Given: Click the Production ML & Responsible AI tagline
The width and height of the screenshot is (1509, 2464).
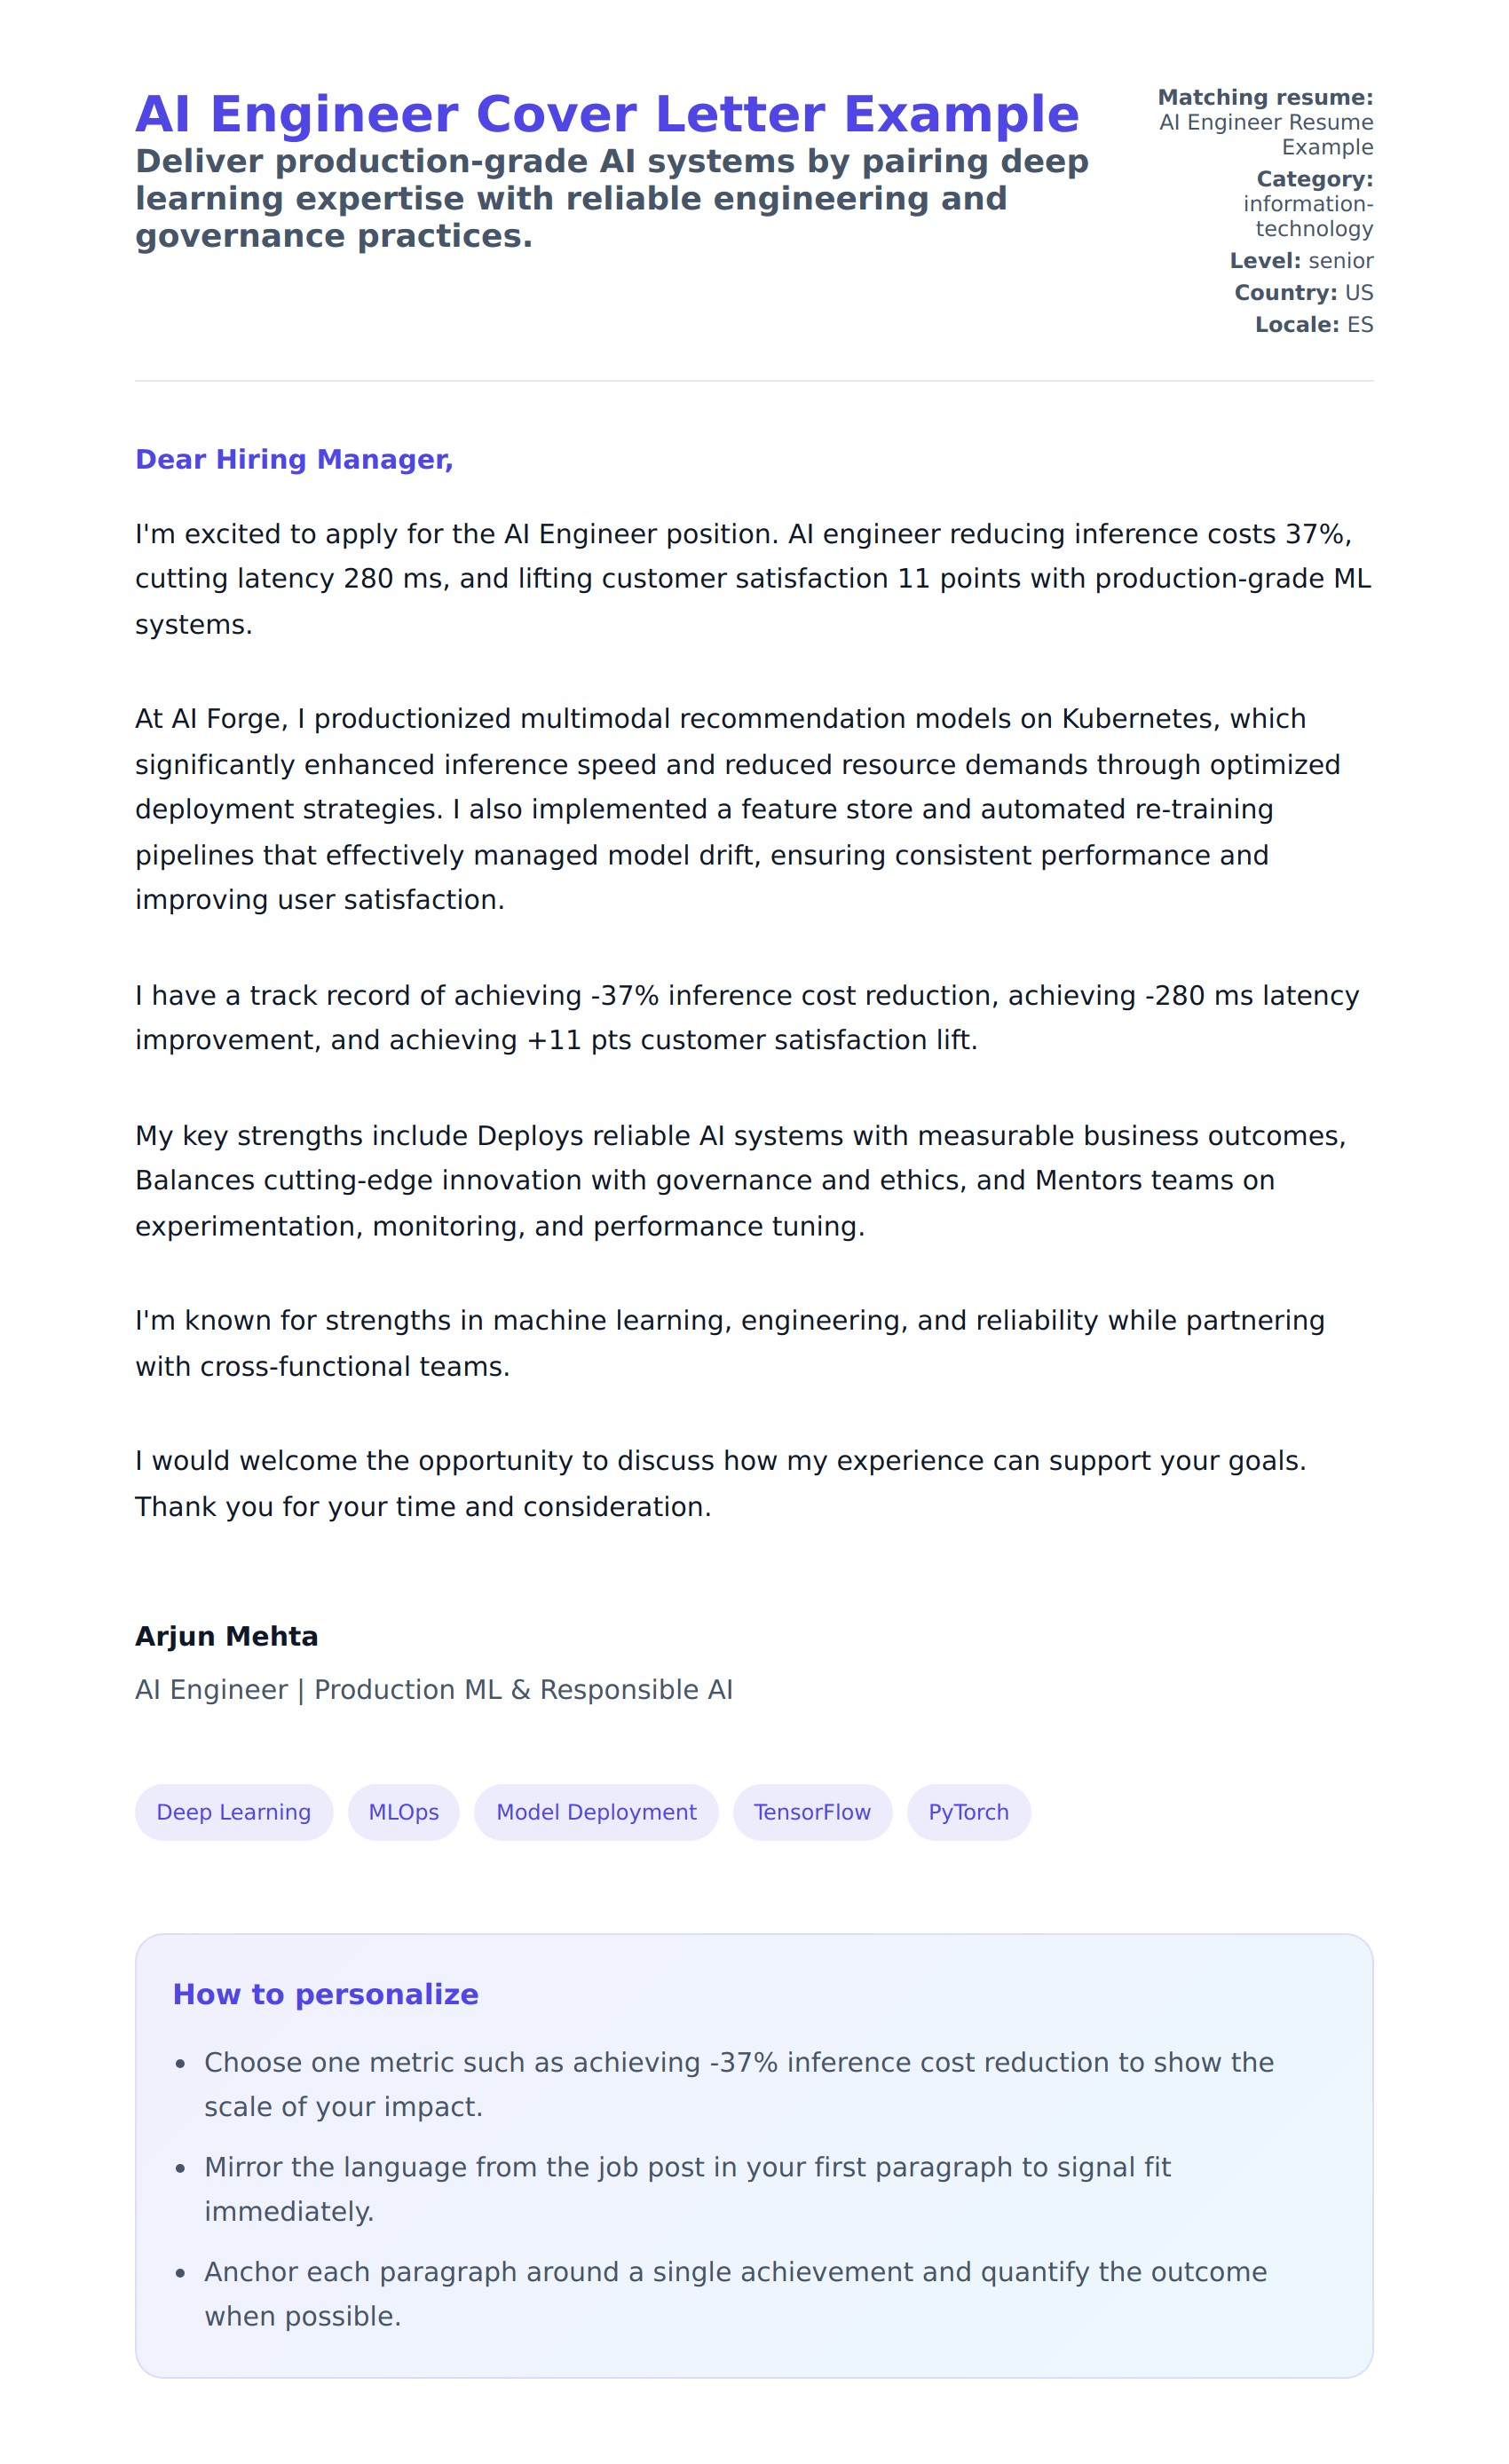Looking at the screenshot, I should [x=434, y=1689].
